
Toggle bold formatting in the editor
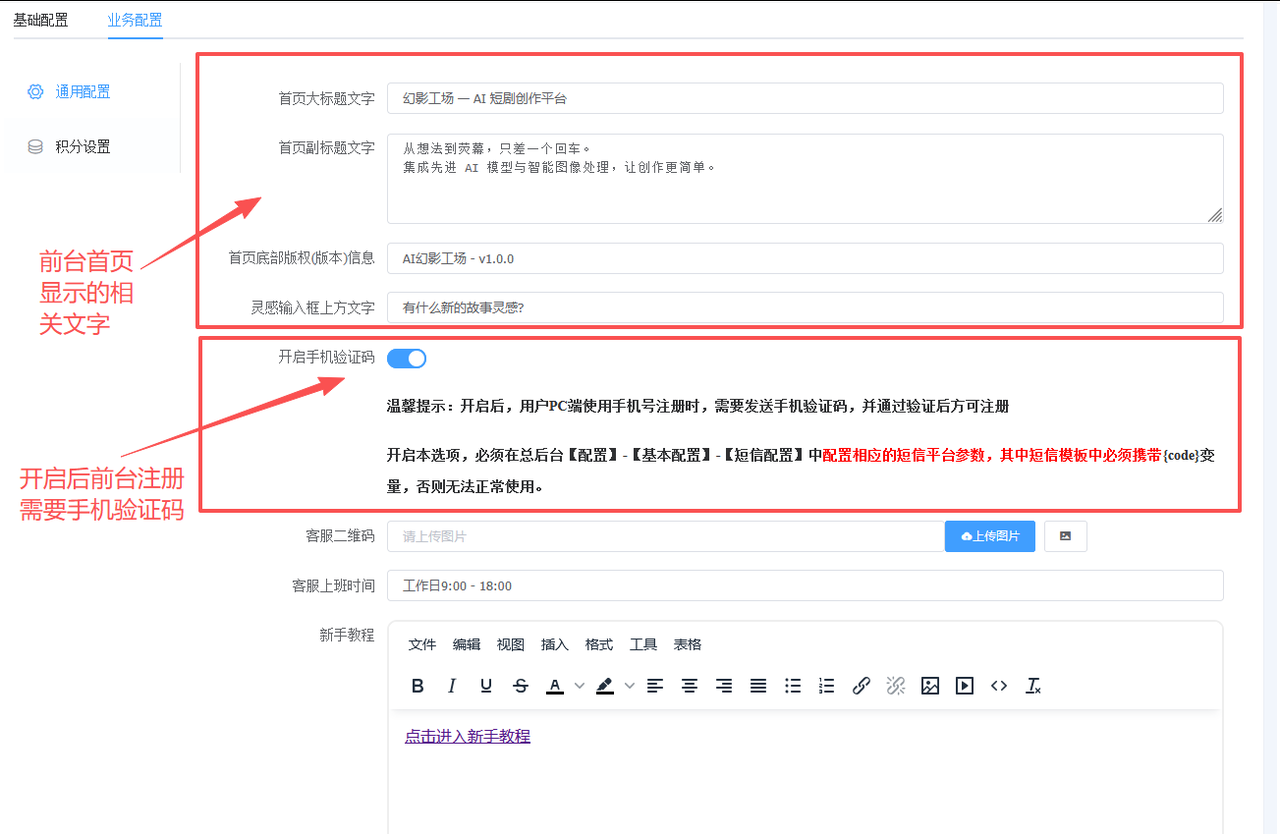(418, 686)
